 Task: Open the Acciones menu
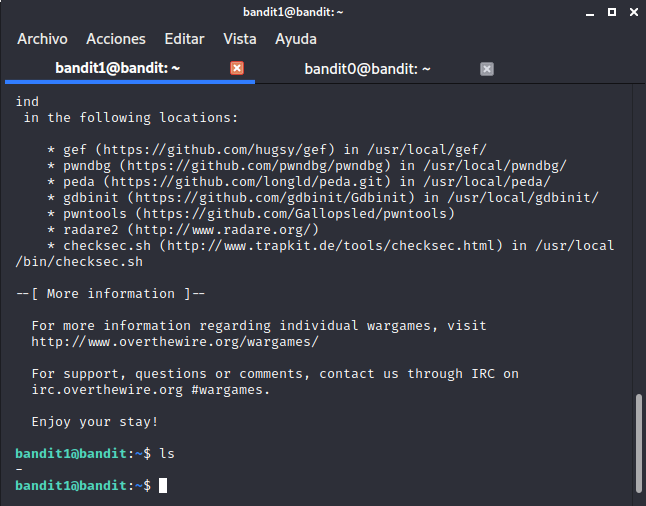pos(116,39)
